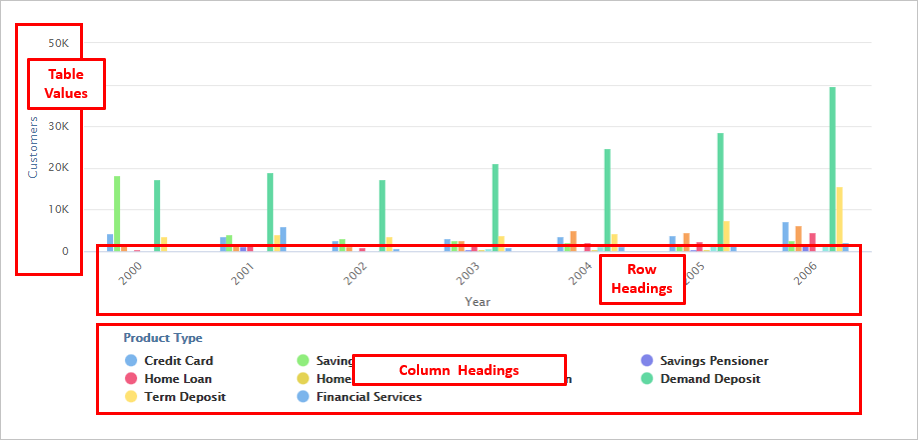Image resolution: width=918 pixels, height=440 pixels.
Task: Select the Column Headings annotation box
Action: pyautogui.click(x=459, y=370)
